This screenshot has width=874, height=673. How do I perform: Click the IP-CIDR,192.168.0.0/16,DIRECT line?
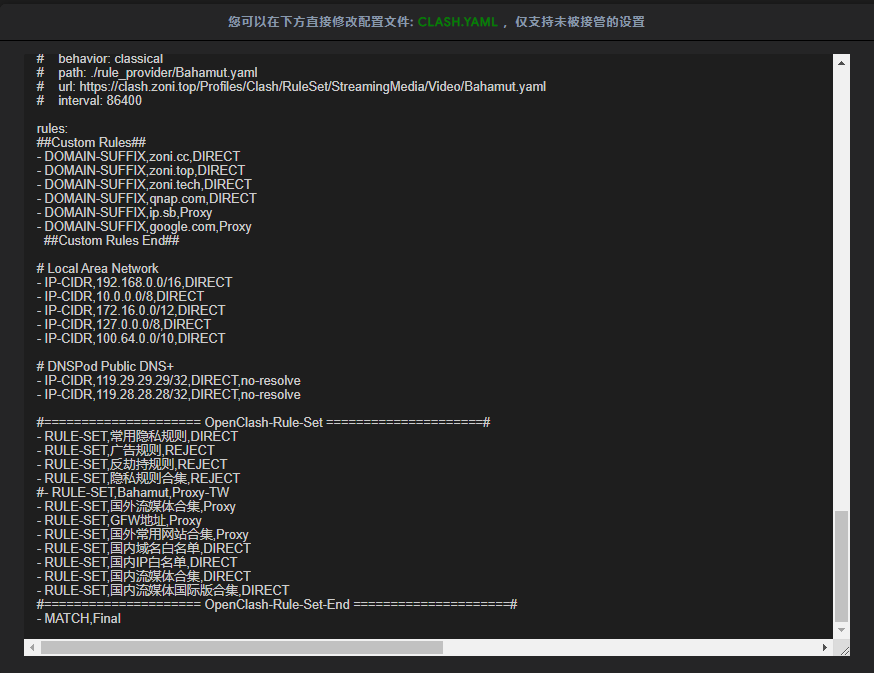[134, 282]
